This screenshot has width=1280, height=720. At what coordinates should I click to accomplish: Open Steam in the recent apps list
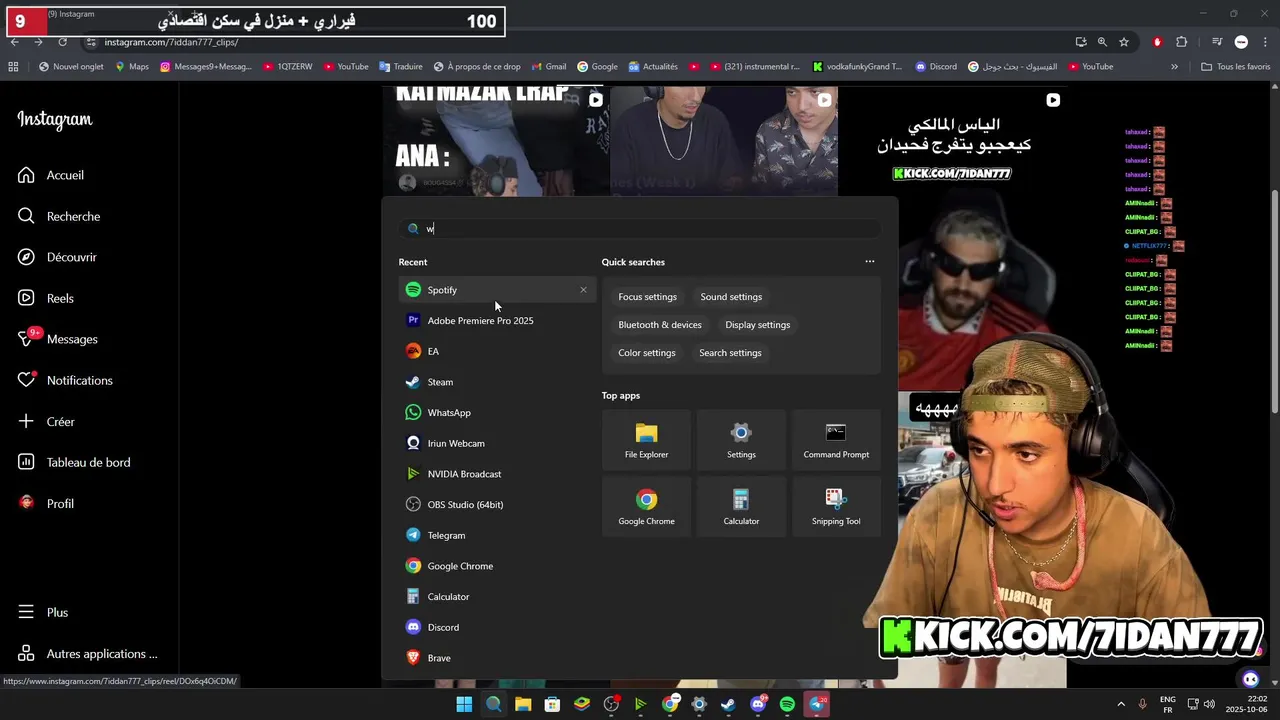[496, 382]
